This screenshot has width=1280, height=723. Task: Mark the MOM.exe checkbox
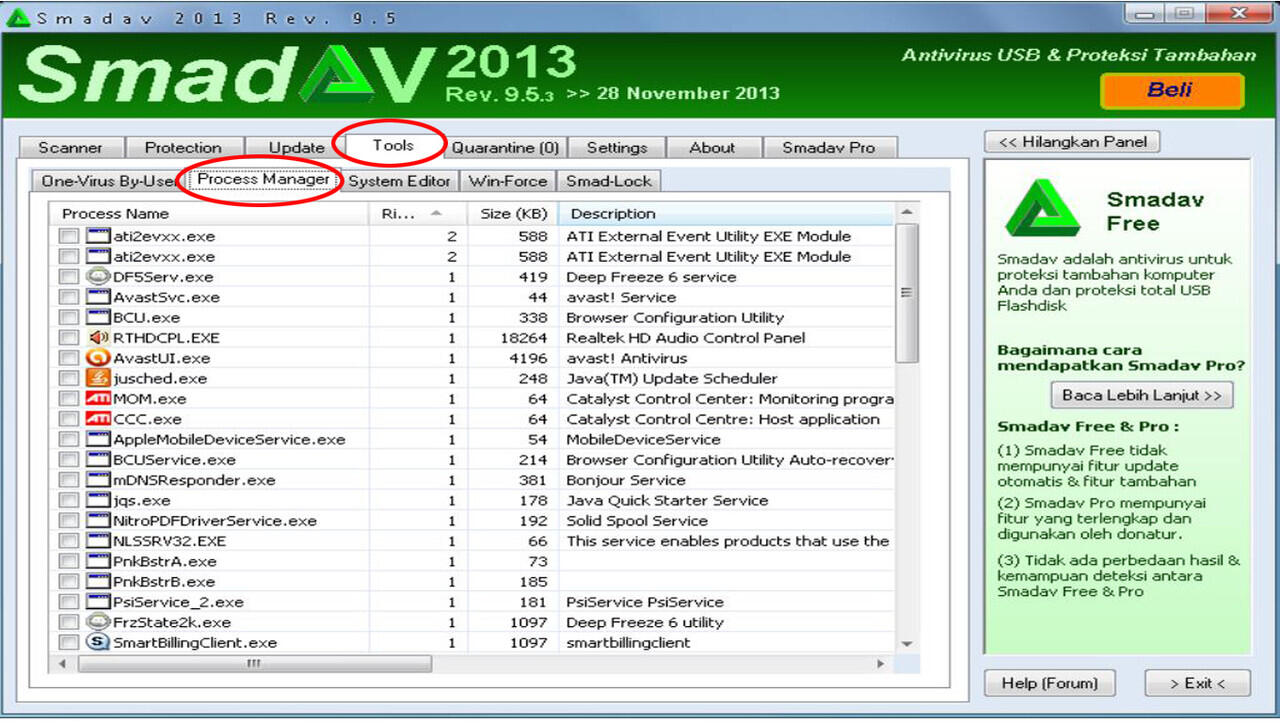tap(68, 399)
